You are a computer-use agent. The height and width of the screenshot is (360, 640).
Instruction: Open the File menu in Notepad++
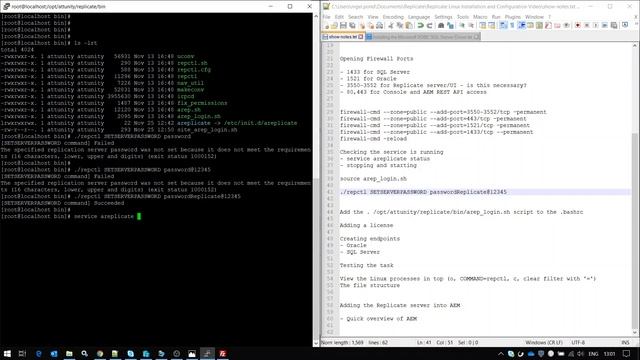tap(326, 17)
